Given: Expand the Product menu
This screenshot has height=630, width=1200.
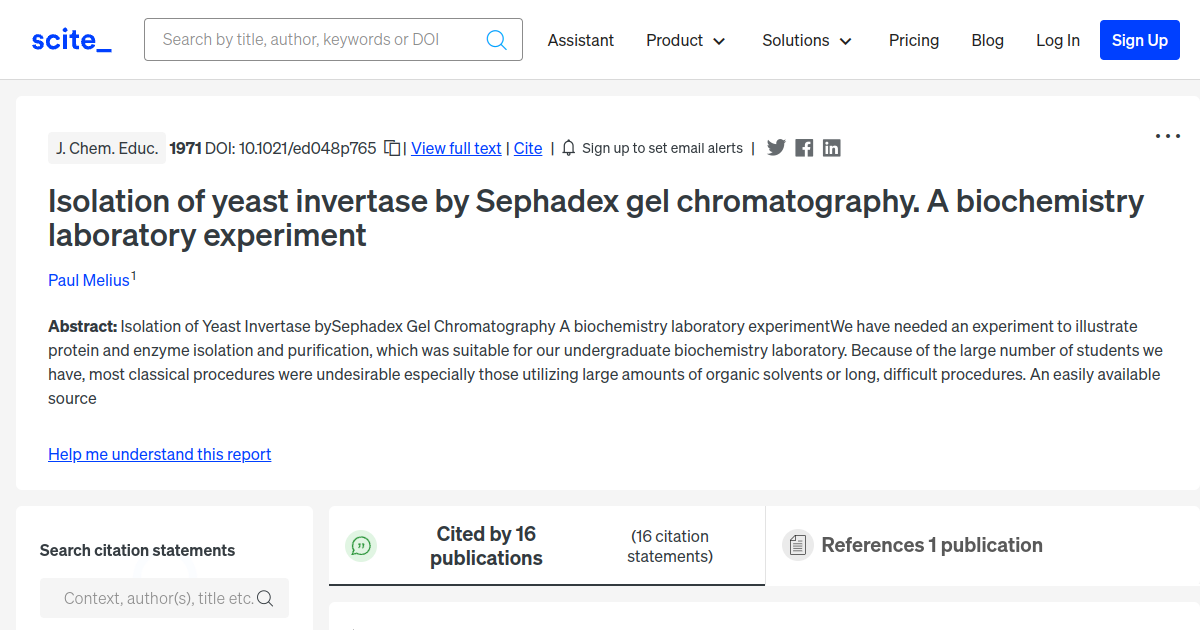Looking at the screenshot, I should [686, 40].
